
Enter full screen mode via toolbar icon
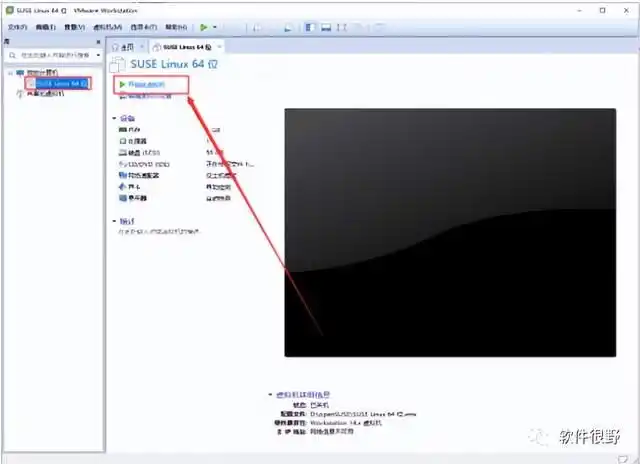(342, 27)
